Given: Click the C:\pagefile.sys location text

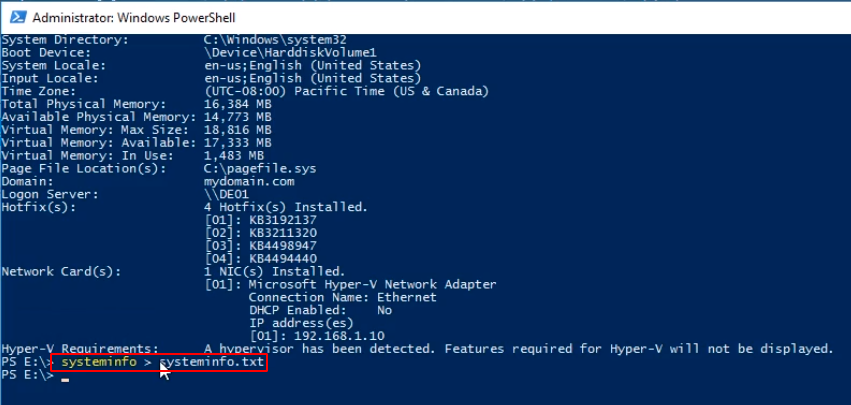Looking at the screenshot, I should click(260, 169).
